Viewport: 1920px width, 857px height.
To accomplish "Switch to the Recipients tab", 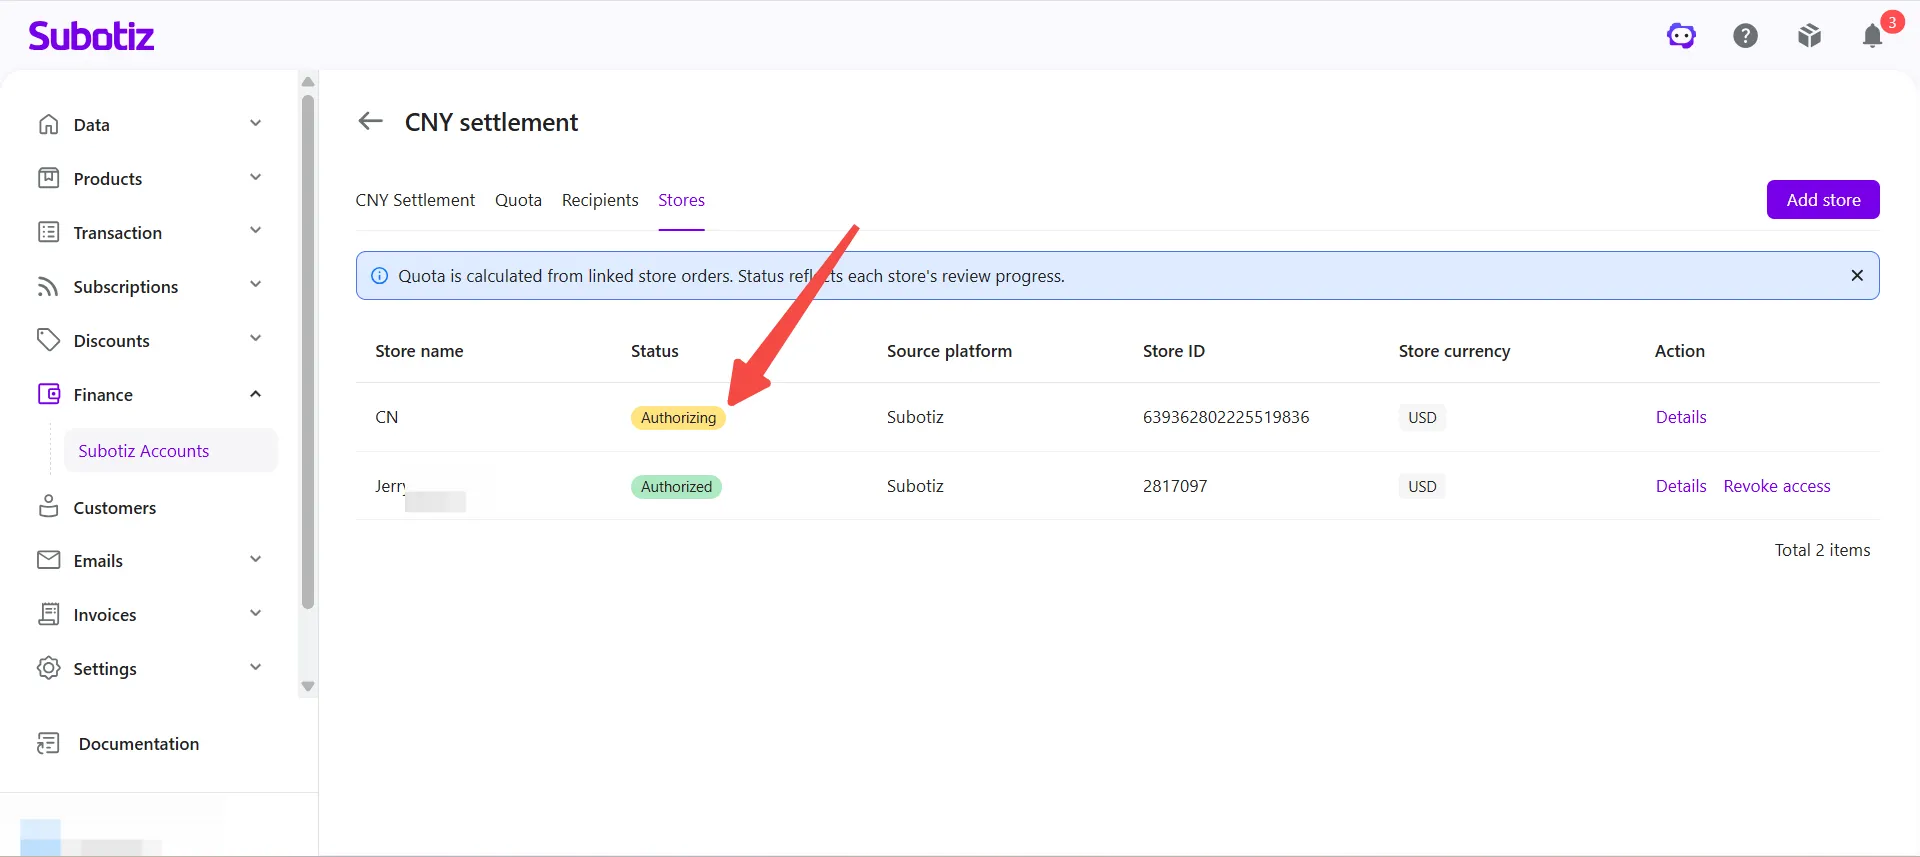I will click(x=600, y=200).
